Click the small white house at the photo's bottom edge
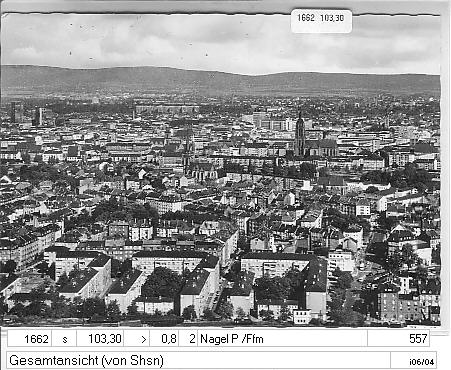This screenshot has width=451, height=370. [302, 317]
